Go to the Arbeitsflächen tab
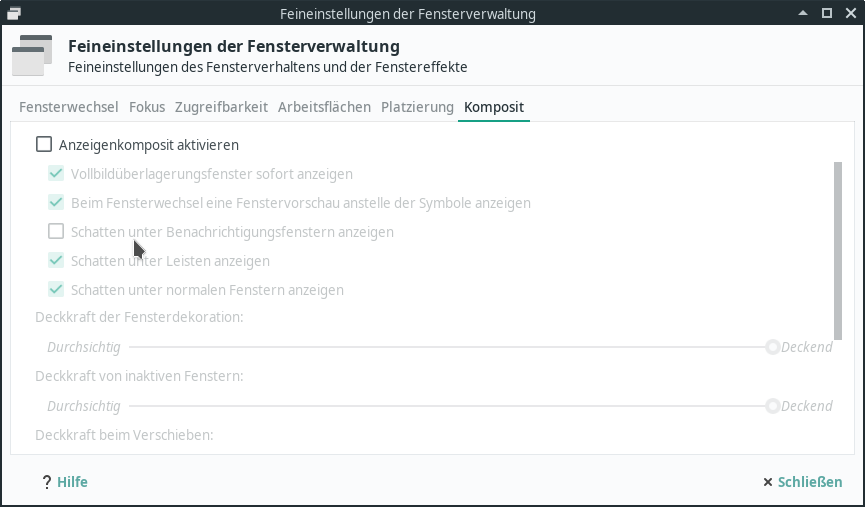Image resolution: width=865 pixels, height=507 pixels. click(324, 107)
